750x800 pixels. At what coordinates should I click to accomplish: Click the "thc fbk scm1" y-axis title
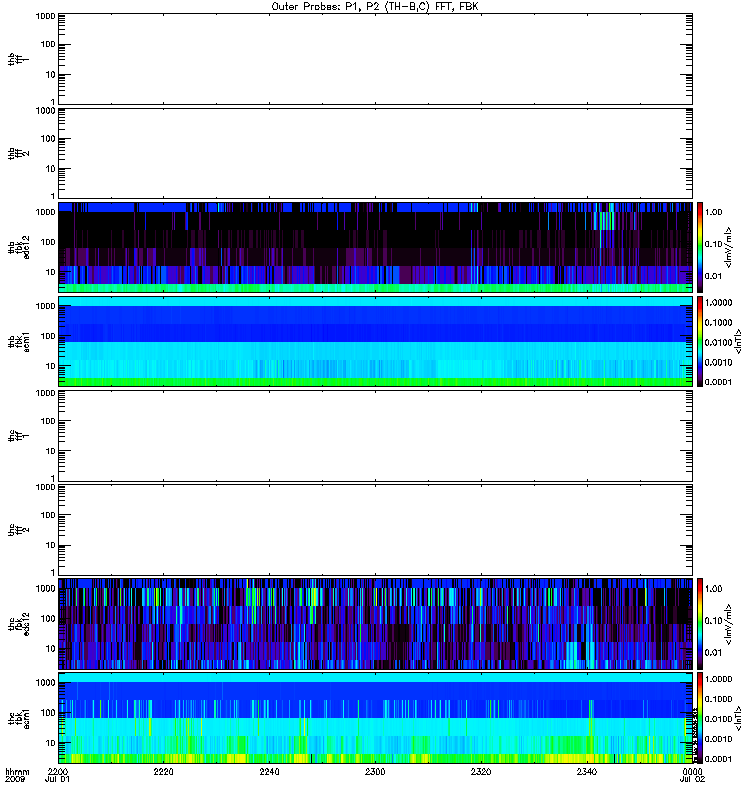[19, 718]
